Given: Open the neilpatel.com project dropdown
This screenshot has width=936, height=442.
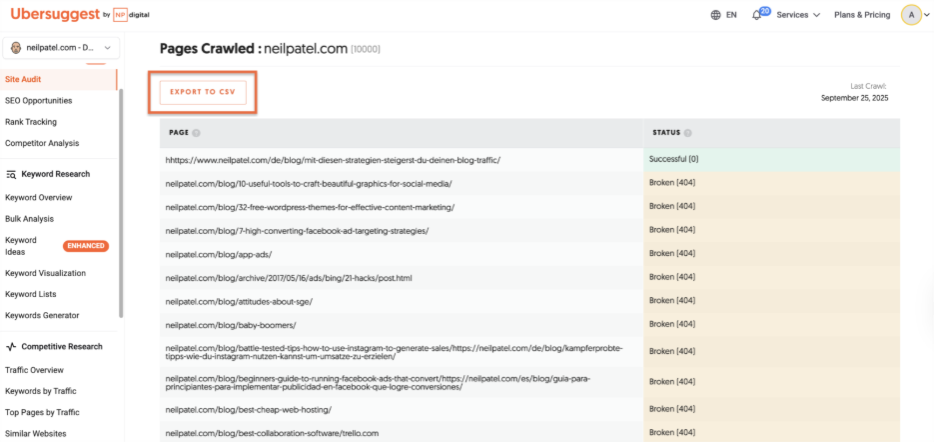Looking at the screenshot, I should [x=61, y=48].
